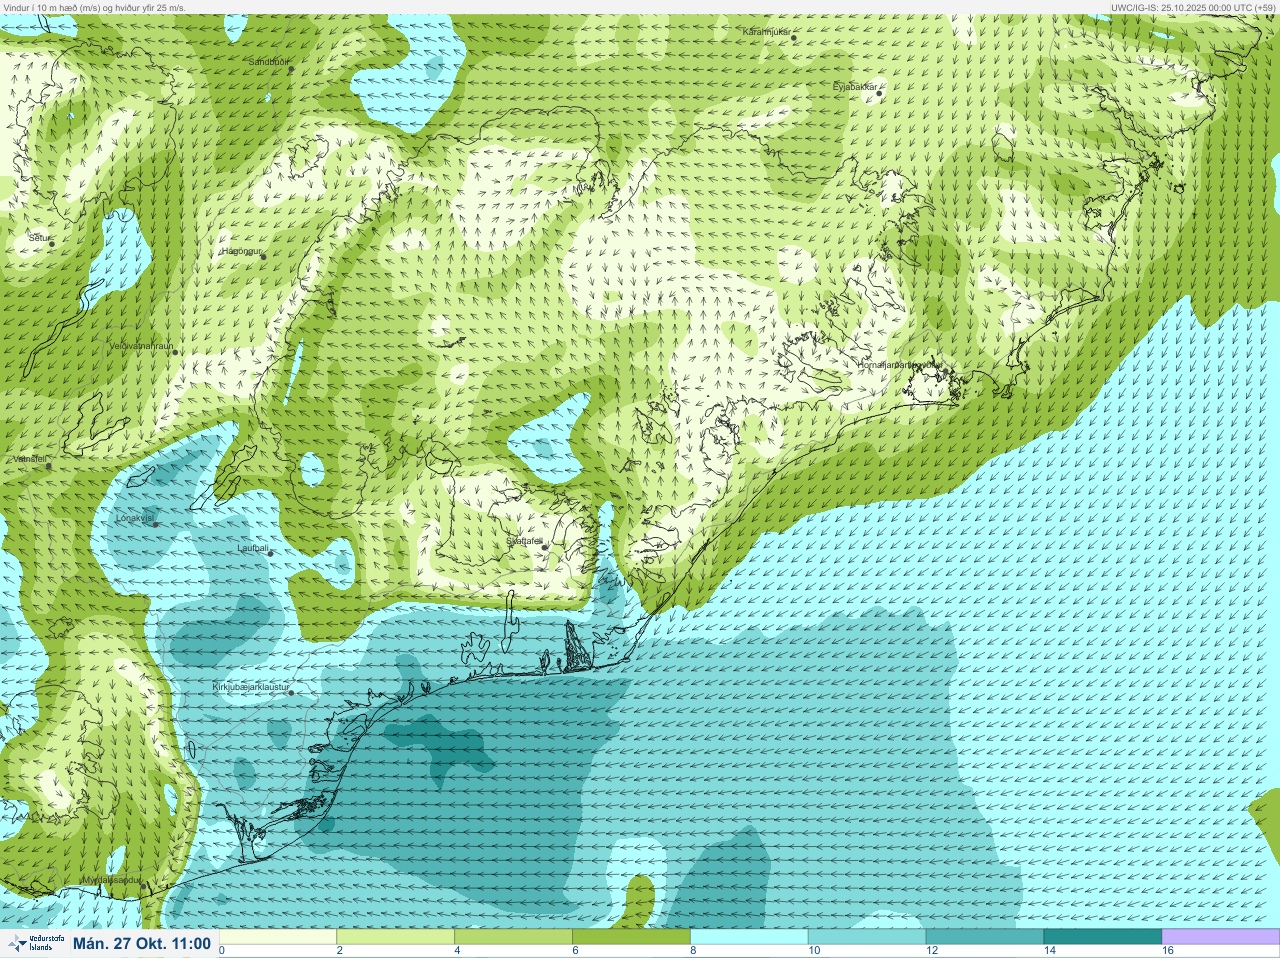Click the Laufbali station label

pos(253,548)
